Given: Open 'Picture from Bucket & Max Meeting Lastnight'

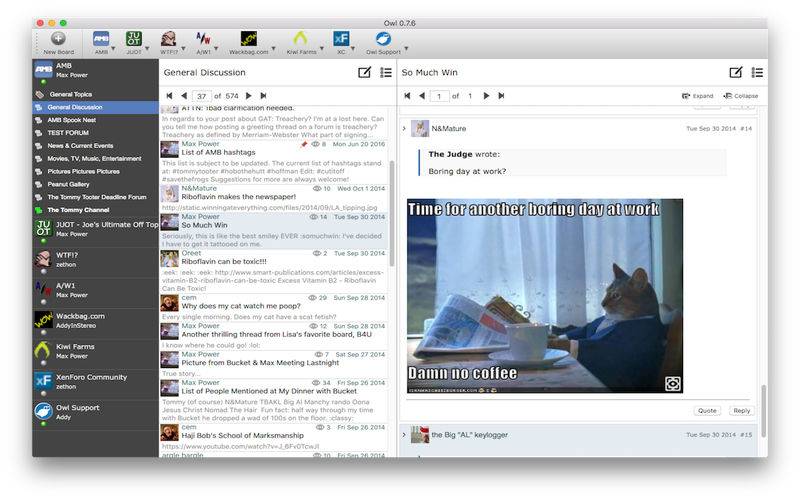Looking at the screenshot, I should [x=274, y=364].
